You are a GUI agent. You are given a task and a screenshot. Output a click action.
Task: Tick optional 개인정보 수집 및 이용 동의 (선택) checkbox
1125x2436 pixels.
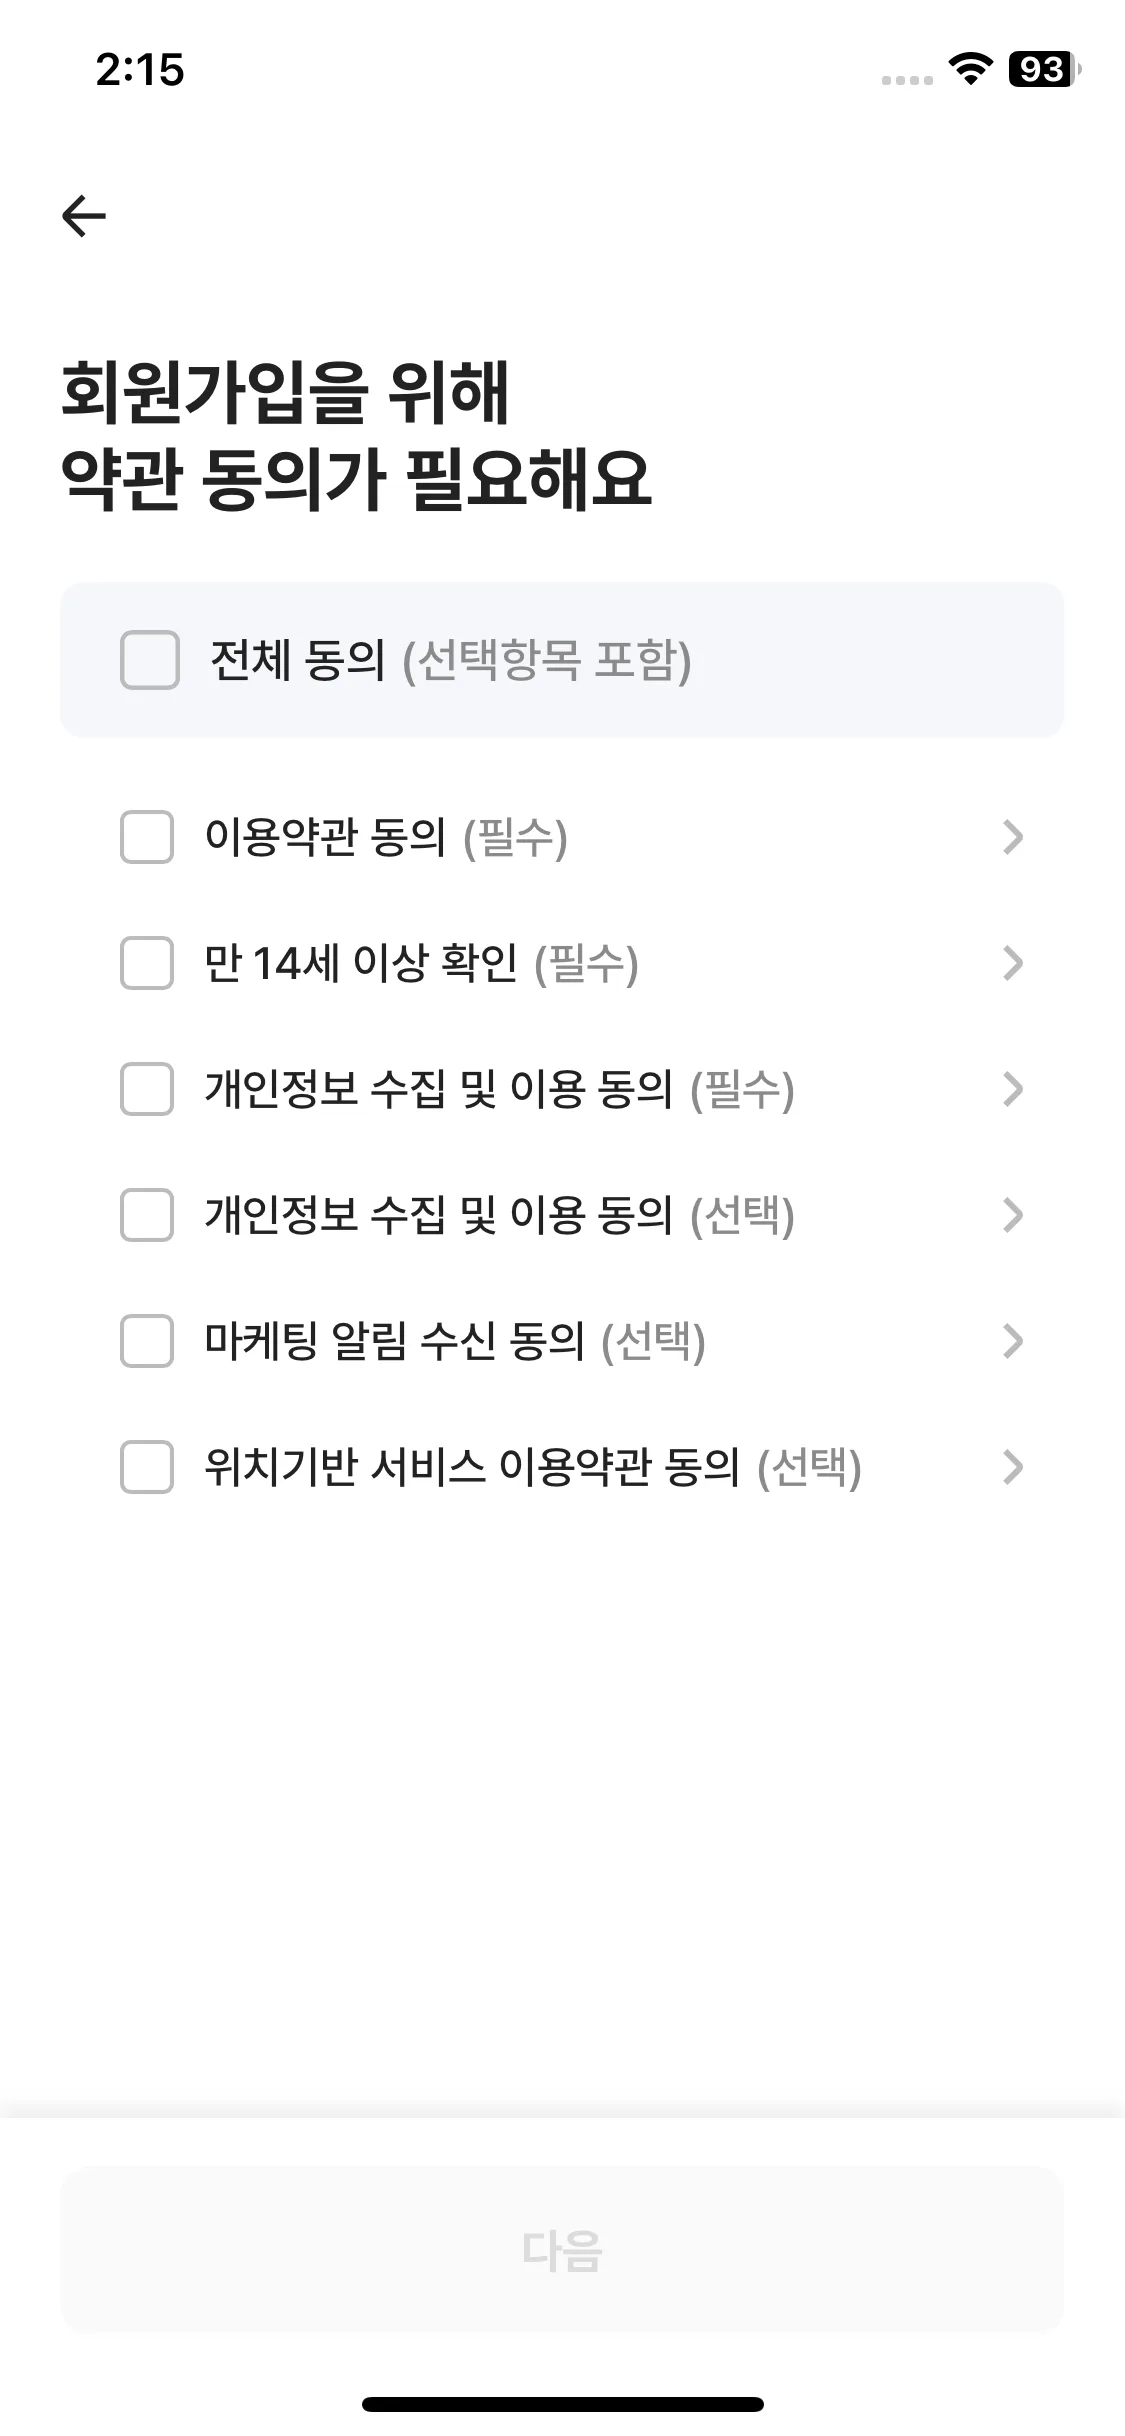[147, 1215]
